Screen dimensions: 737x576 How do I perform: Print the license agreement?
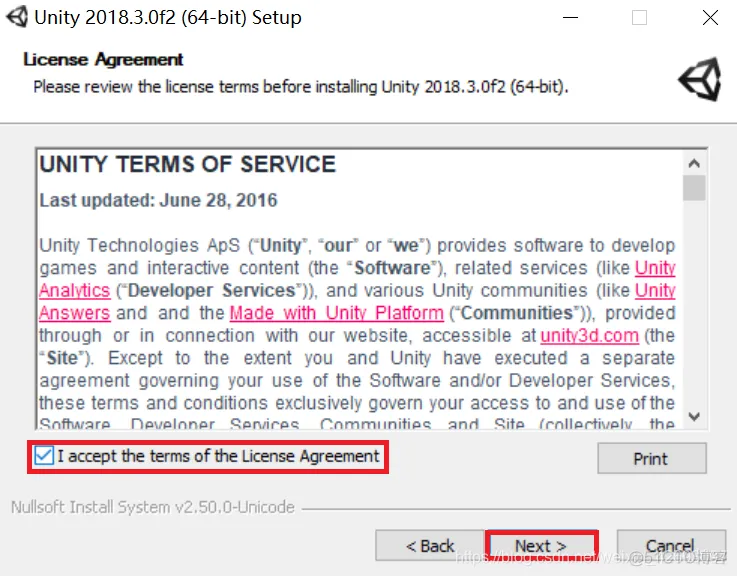click(x=652, y=458)
